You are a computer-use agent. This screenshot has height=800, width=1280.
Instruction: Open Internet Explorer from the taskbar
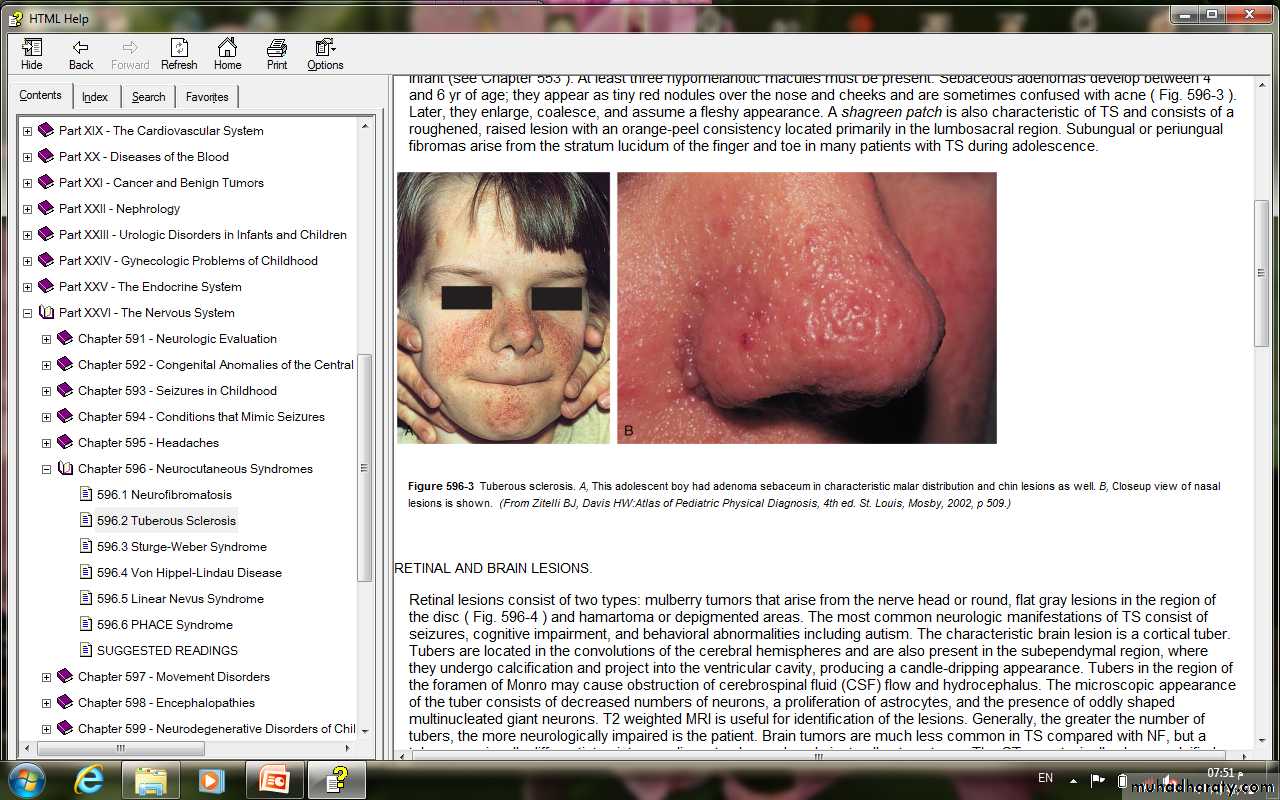click(x=89, y=779)
